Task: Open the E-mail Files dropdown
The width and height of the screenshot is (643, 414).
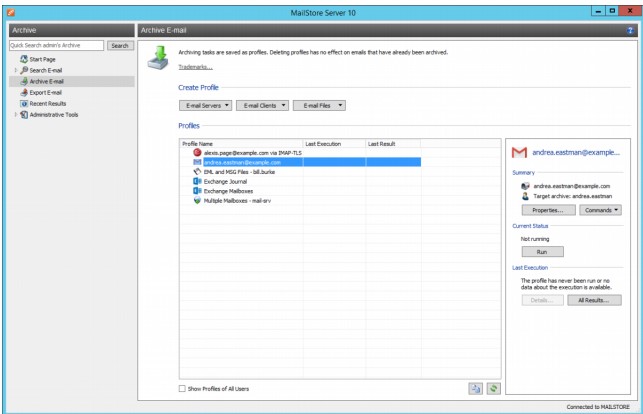Action: (x=318, y=105)
